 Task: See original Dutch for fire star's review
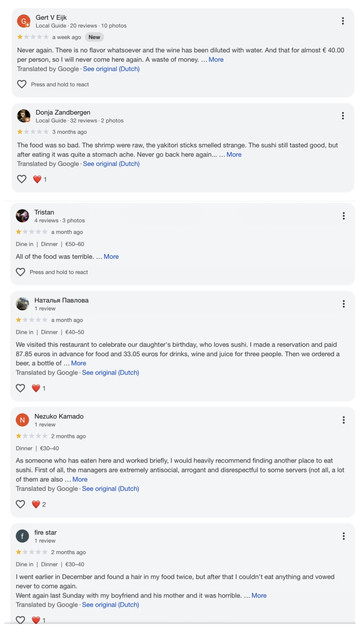(x=111, y=605)
